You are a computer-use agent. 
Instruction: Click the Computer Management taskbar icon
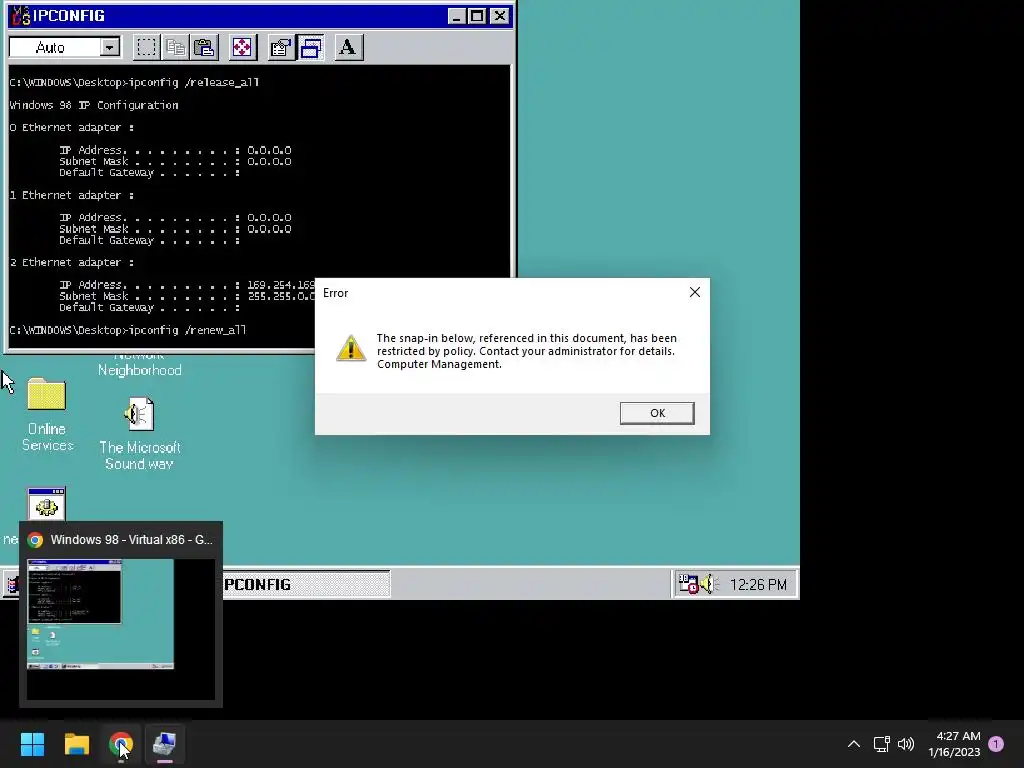coord(165,744)
